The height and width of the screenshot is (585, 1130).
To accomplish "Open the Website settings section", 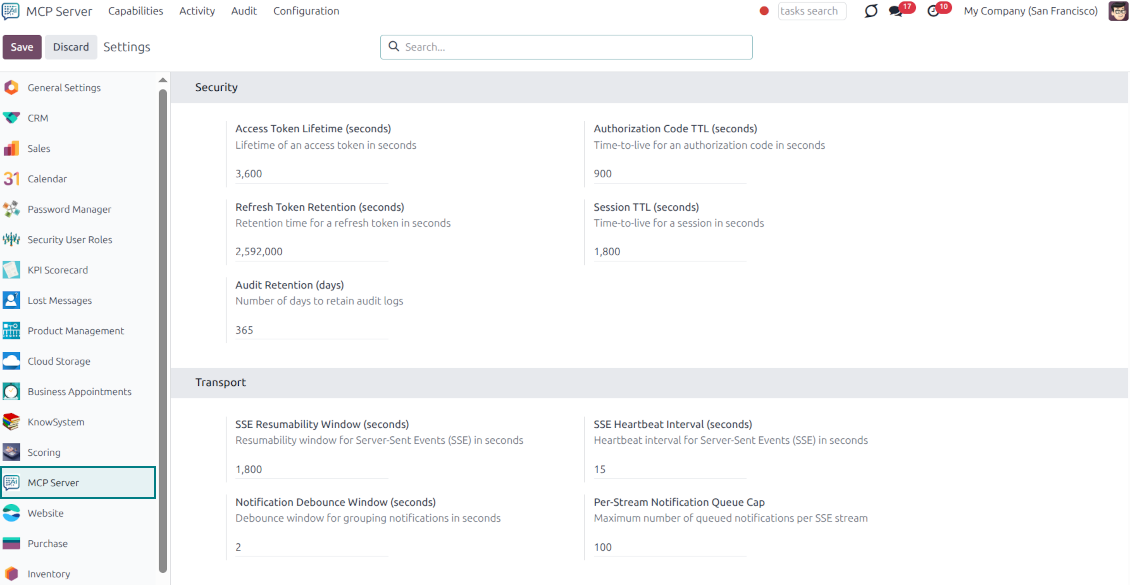I will point(47,512).
